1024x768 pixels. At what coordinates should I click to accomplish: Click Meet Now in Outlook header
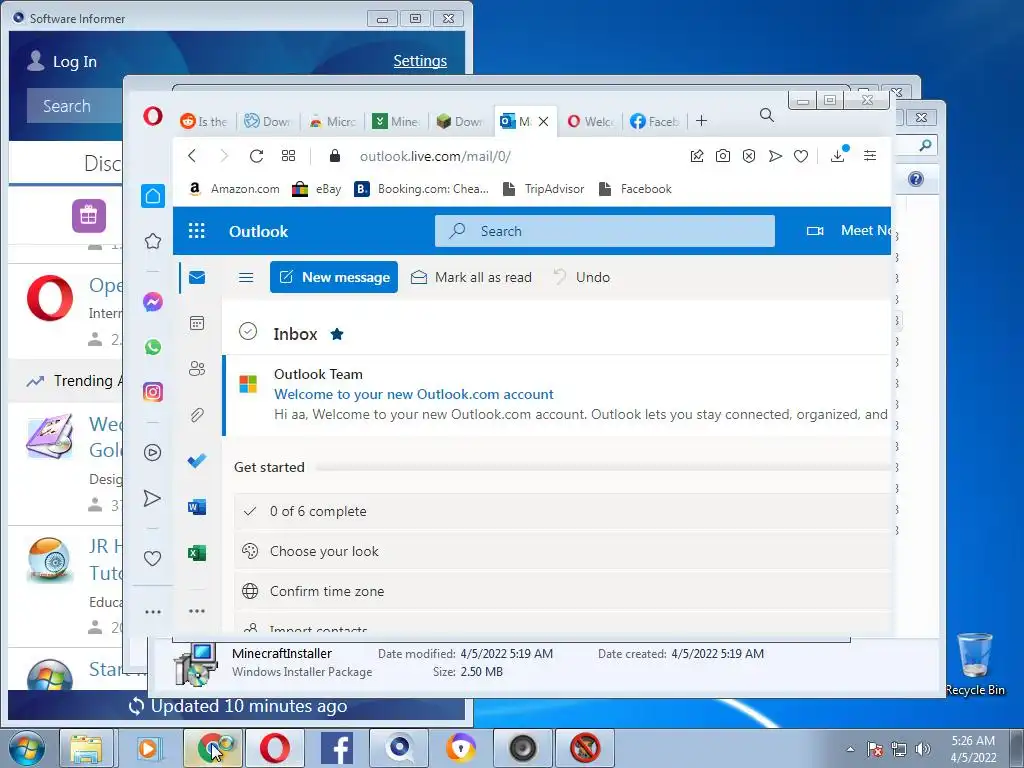(x=848, y=231)
